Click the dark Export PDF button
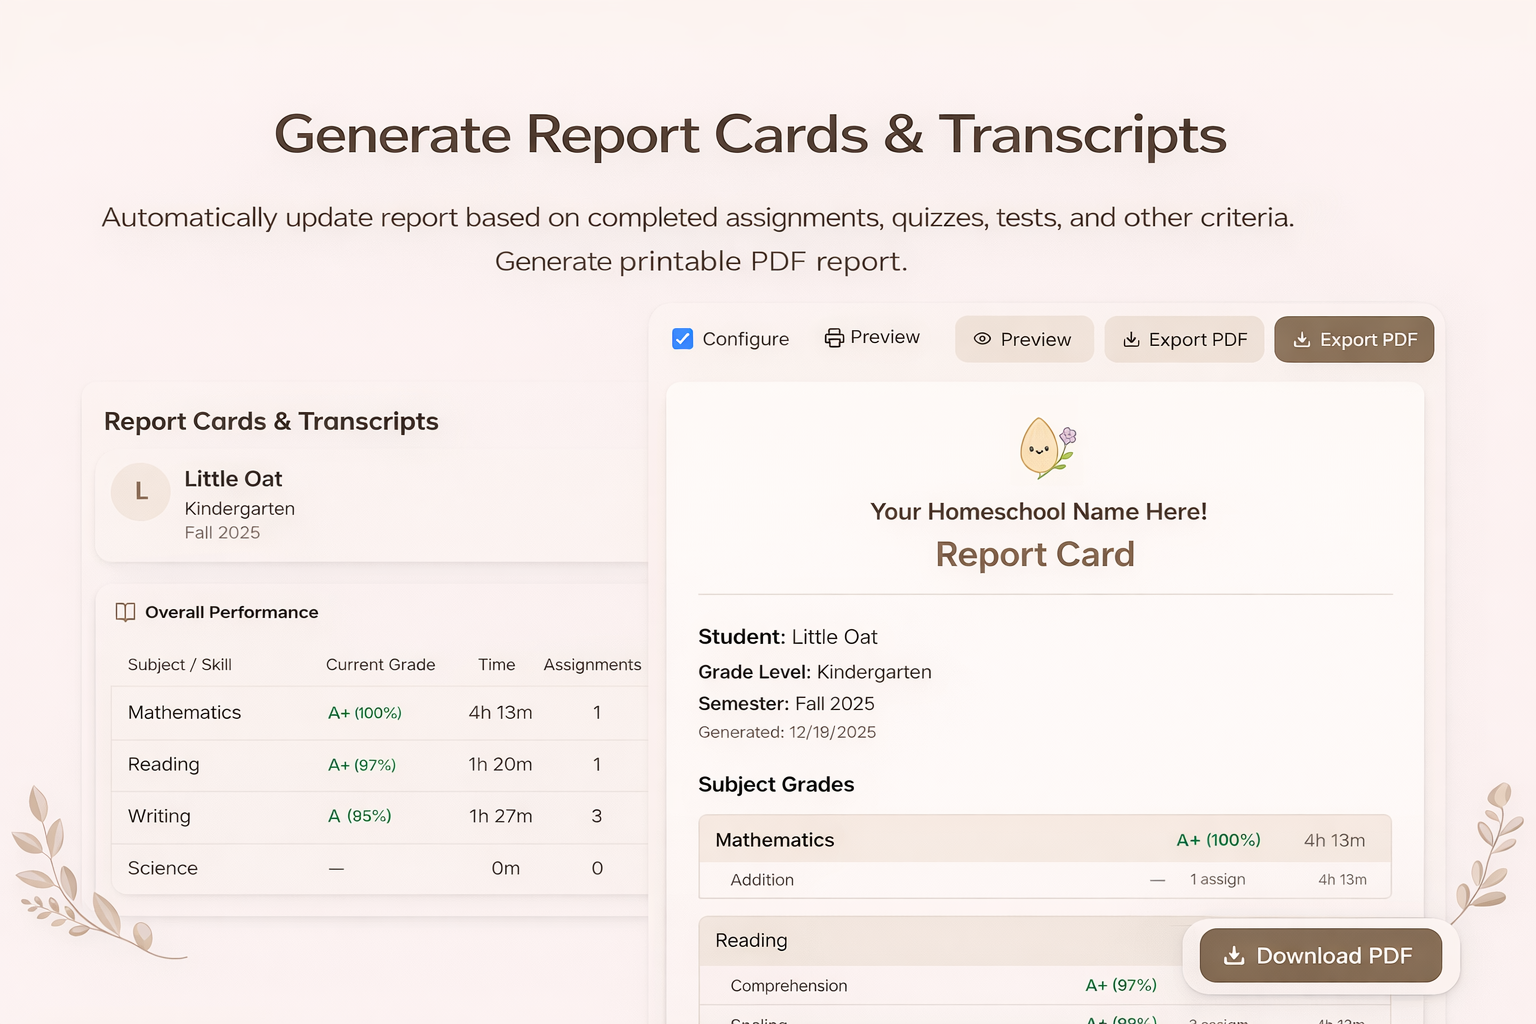The width and height of the screenshot is (1536, 1024). [x=1354, y=340]
